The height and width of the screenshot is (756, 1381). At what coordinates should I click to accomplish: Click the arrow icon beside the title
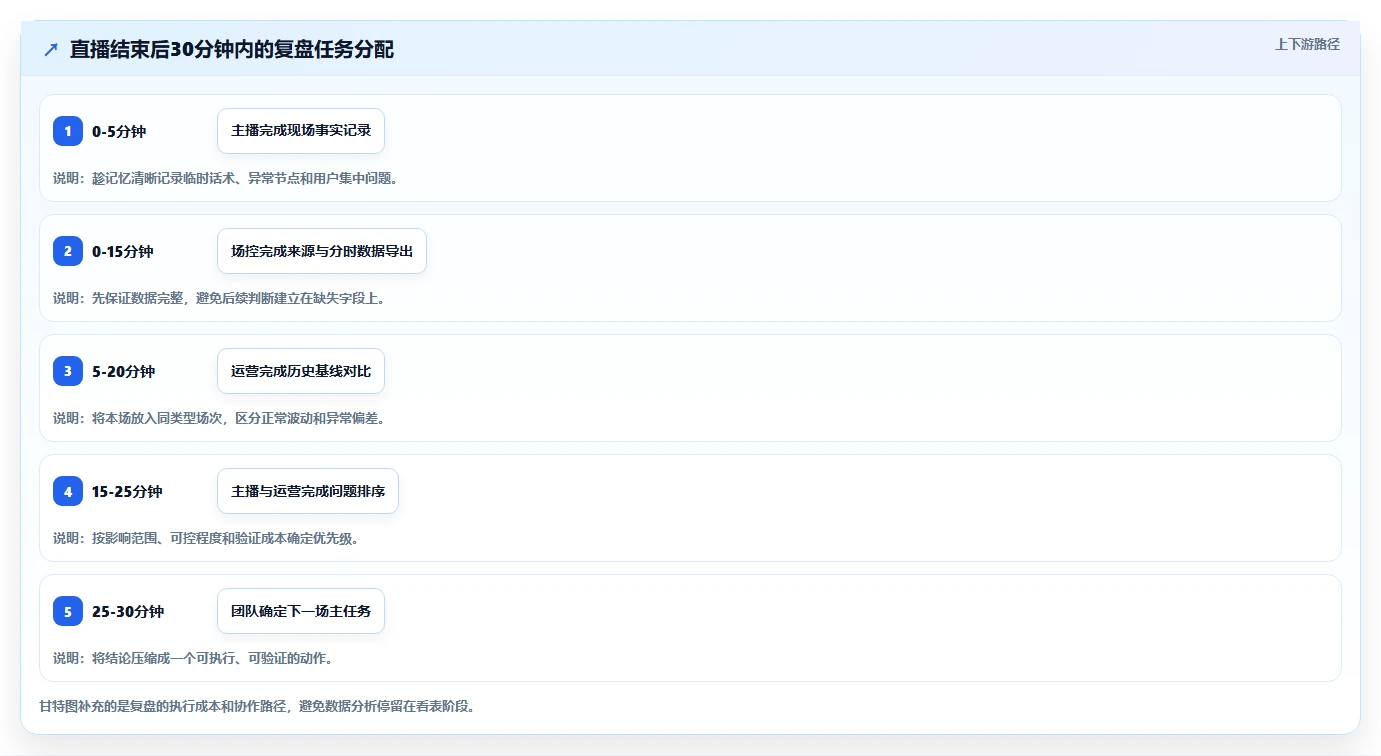click(51, 49)
